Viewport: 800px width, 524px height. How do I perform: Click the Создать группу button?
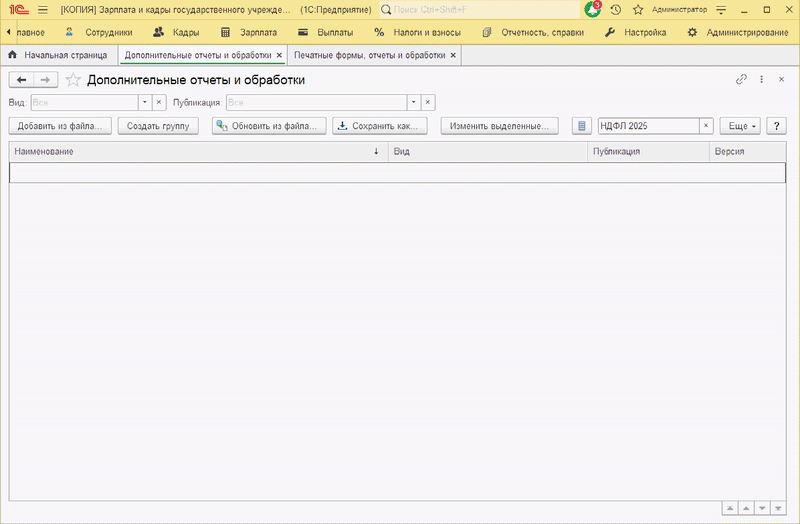click(x=158, y=126)
